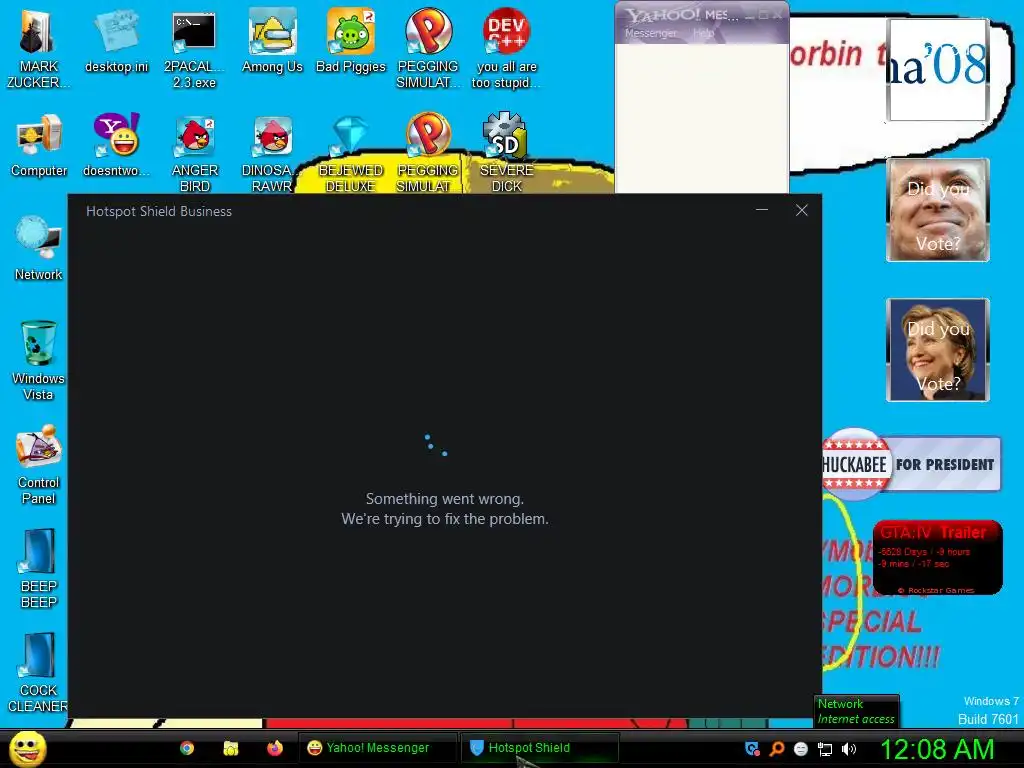
Task: Switch to Yahoo! Messenger taskbar button
Action: pos(377,748)
